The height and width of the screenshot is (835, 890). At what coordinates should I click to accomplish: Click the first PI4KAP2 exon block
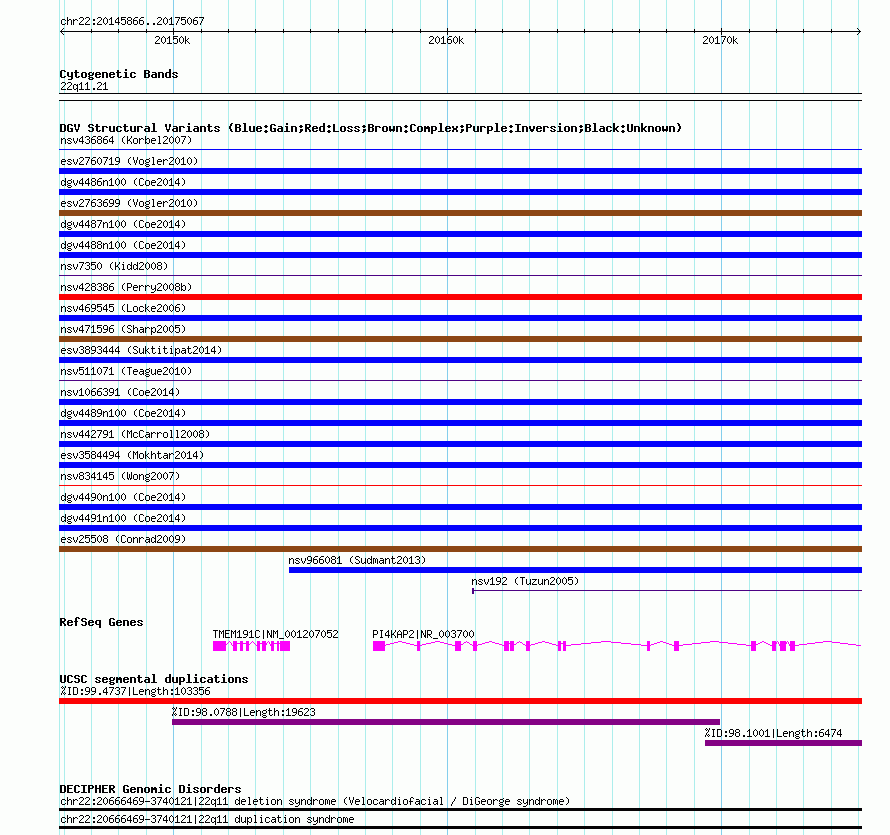tap(379, 646)
